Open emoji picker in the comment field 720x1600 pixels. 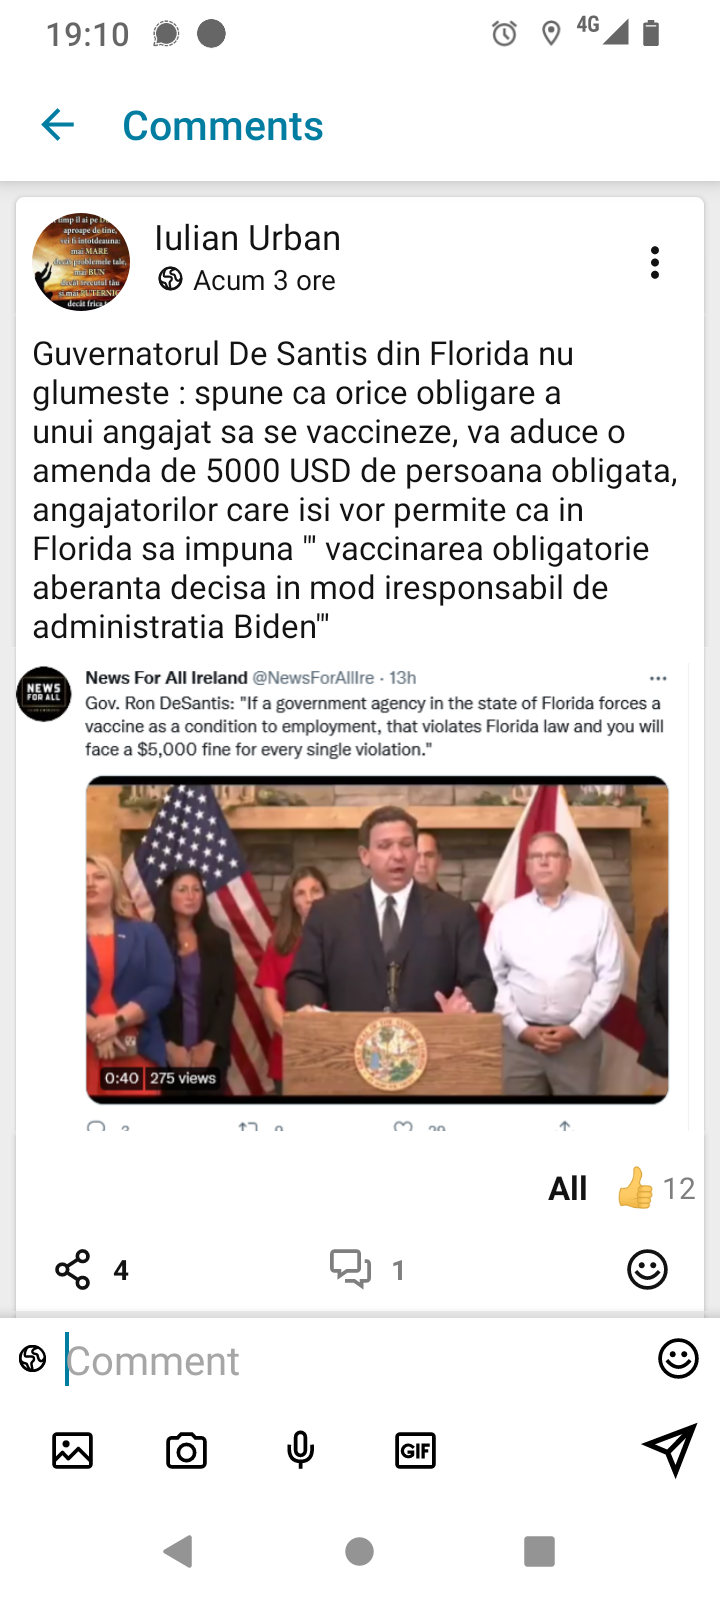(x=678, y=1359)
